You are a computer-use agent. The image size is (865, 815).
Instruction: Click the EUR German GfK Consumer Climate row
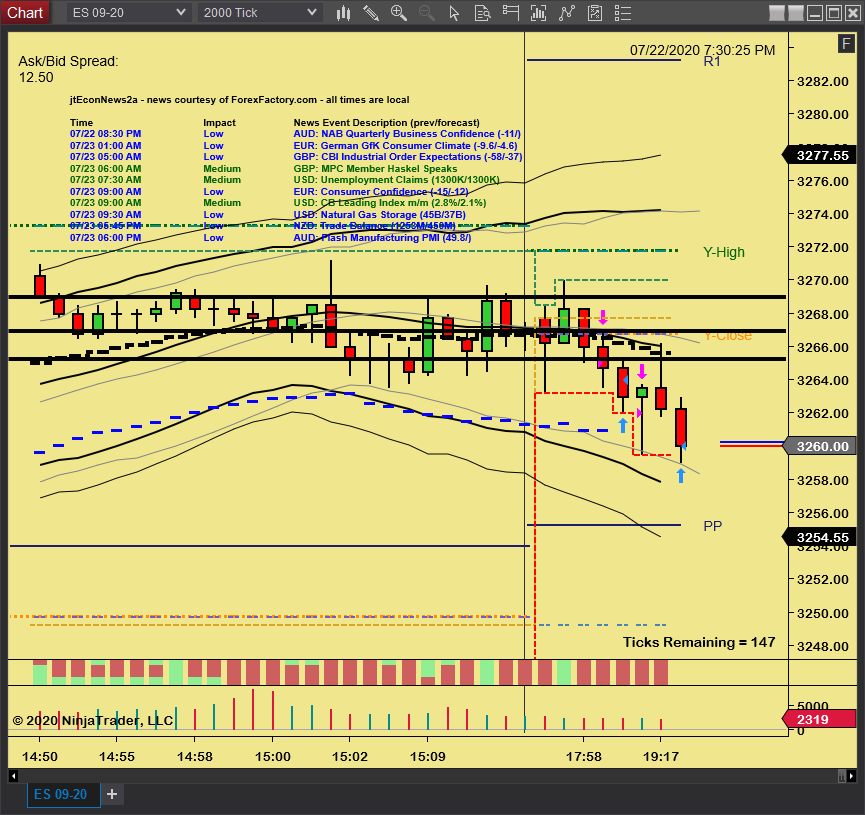(x=293, y=146)
